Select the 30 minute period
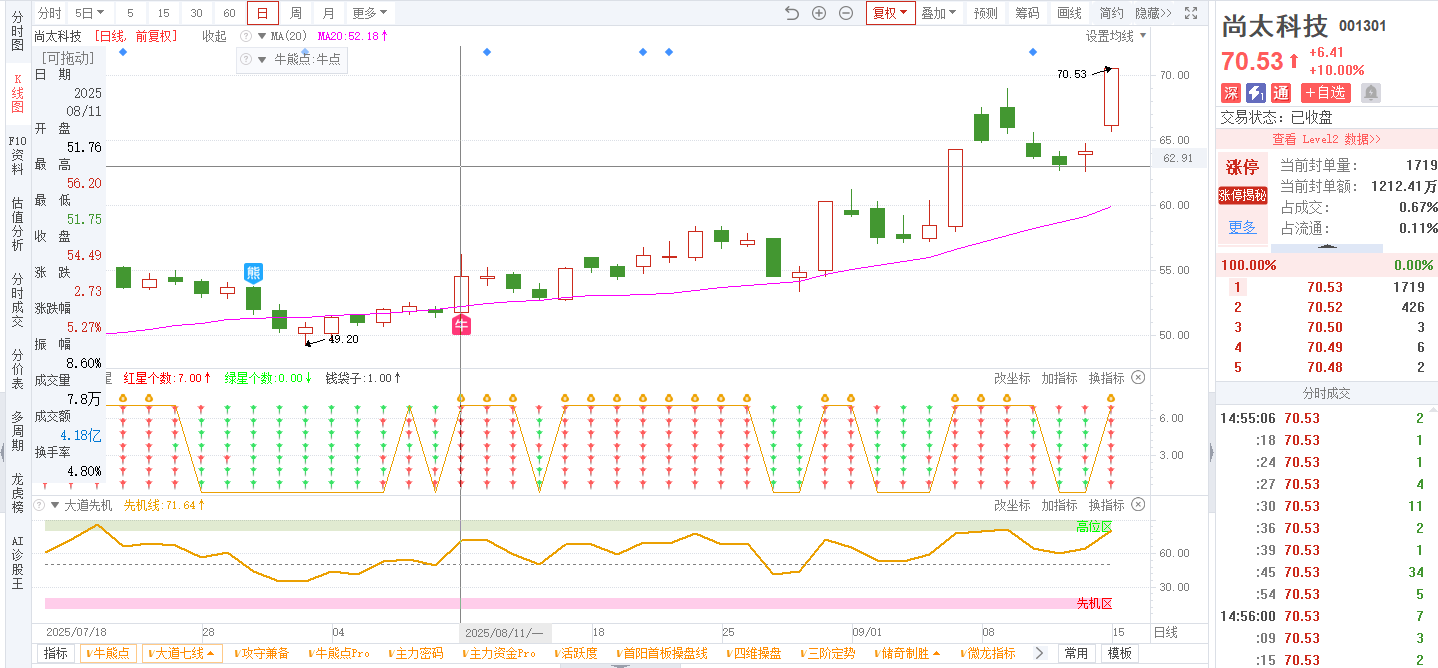 click(x=196, y=13)
